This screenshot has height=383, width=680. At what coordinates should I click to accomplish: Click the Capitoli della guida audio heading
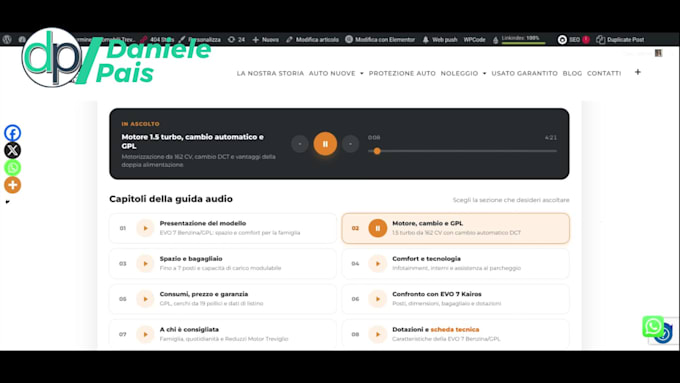click(x=171, y=199)
